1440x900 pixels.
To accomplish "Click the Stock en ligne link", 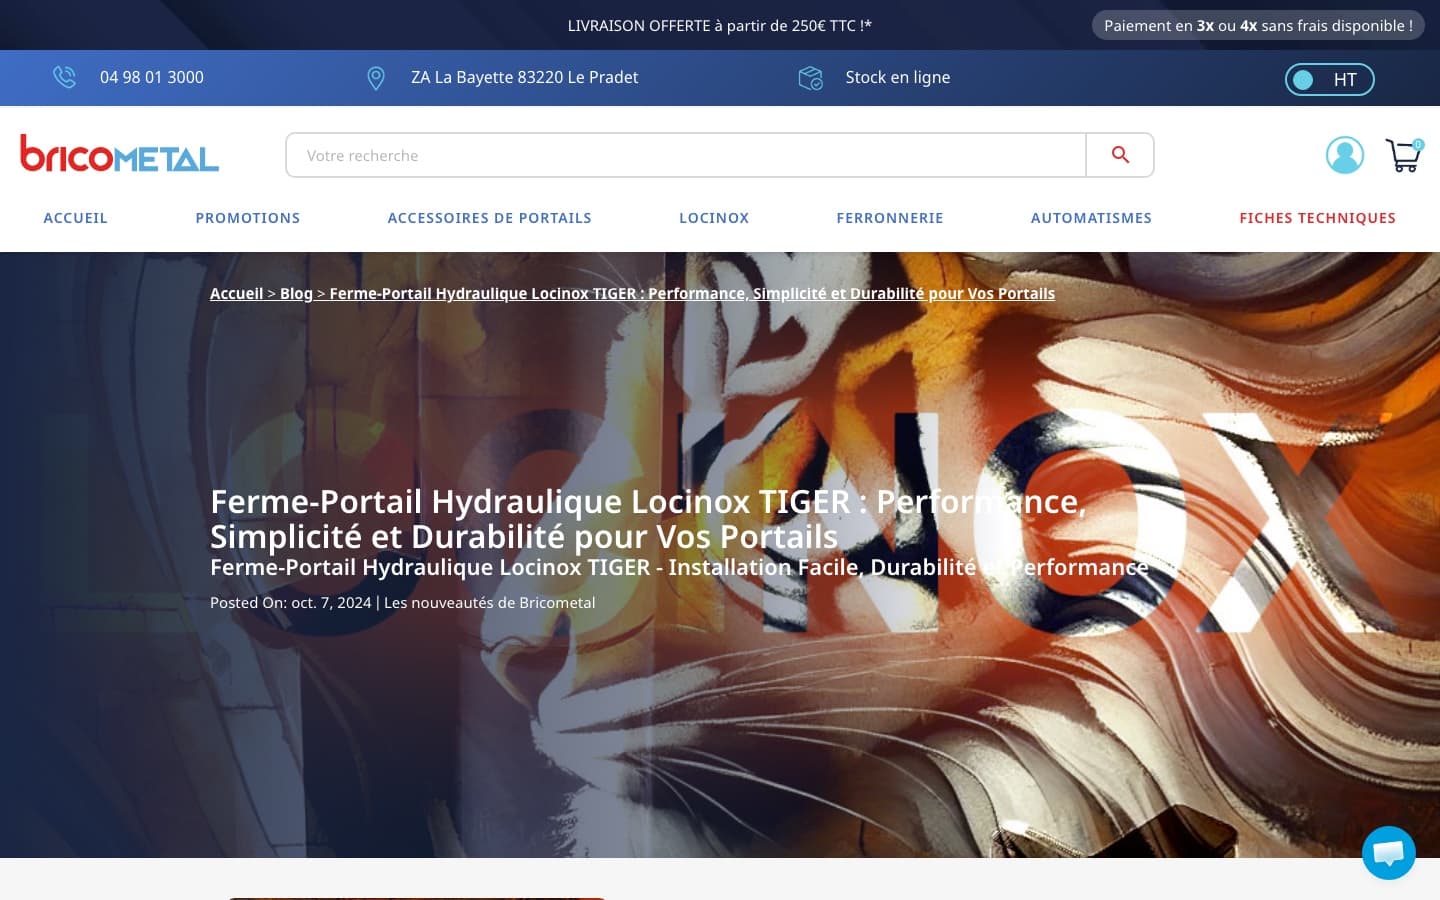I will (x=898, y=77).
